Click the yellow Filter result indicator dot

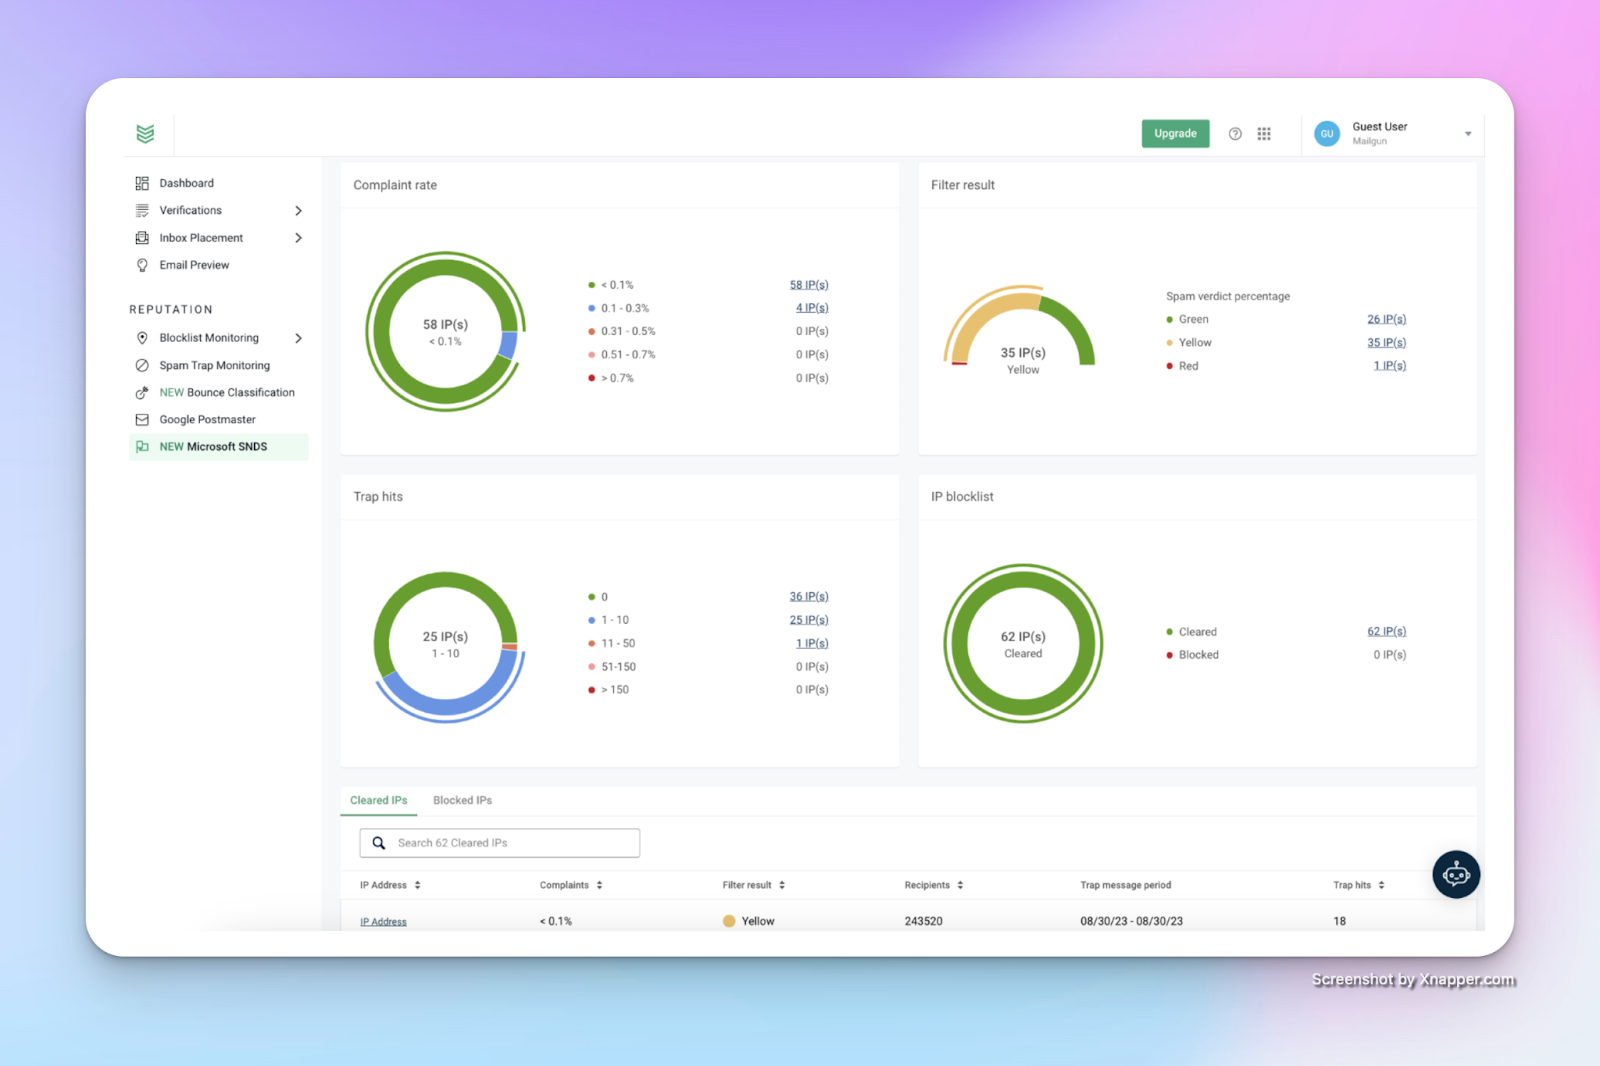729,921
